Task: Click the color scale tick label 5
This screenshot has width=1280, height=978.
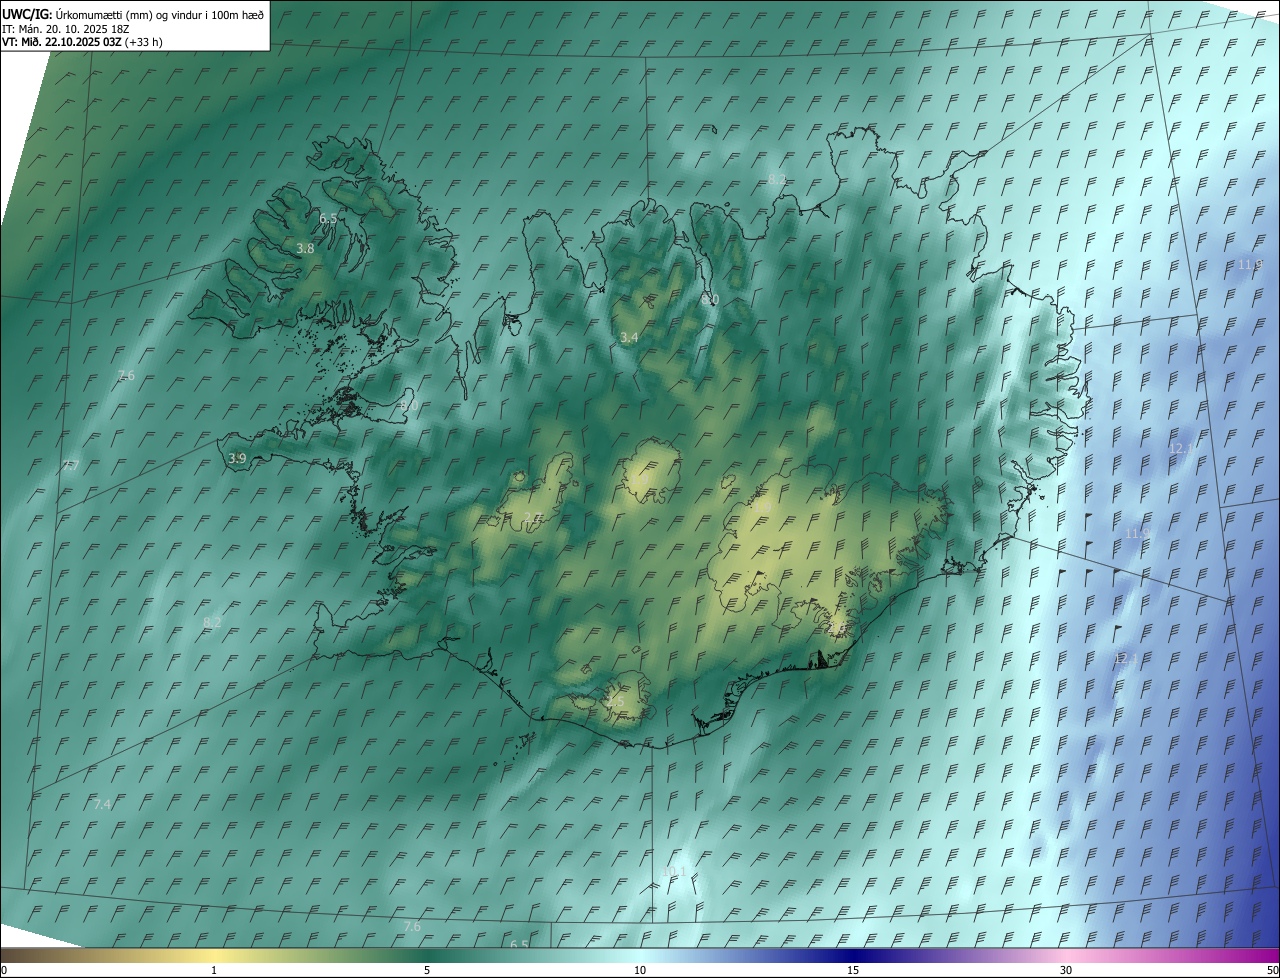Action: coord(427,970)
